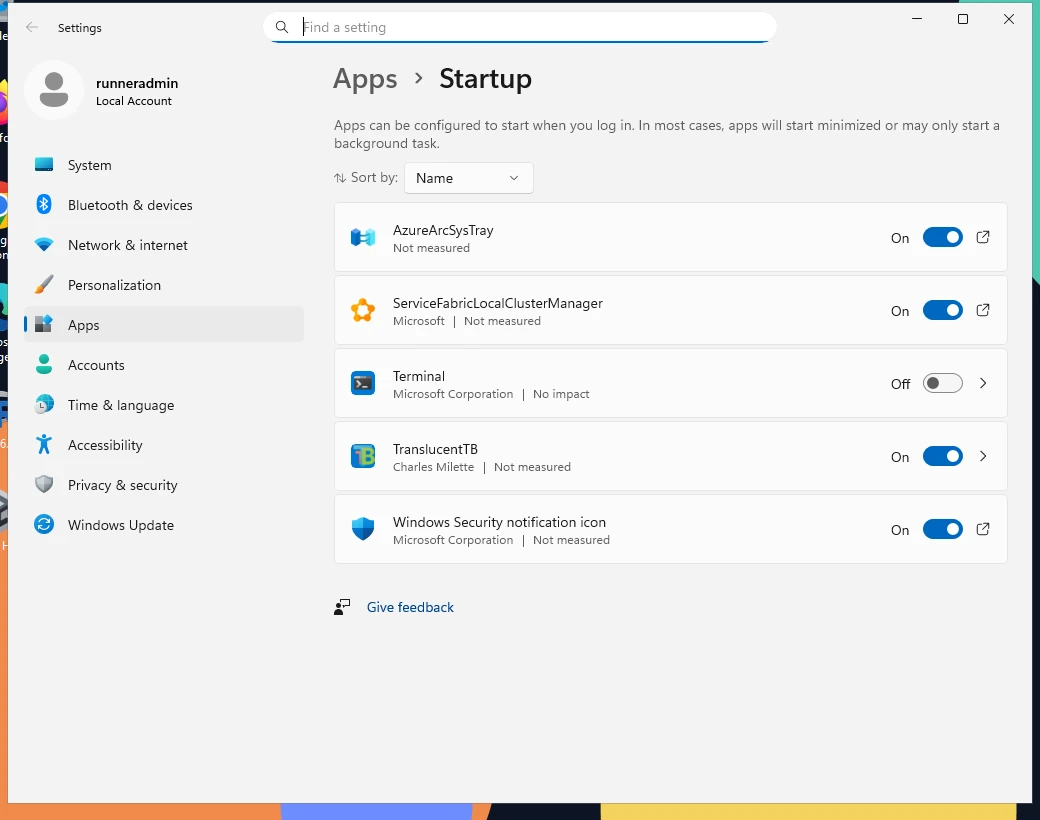Click the Off label next to Terminal

coord(901,384)
